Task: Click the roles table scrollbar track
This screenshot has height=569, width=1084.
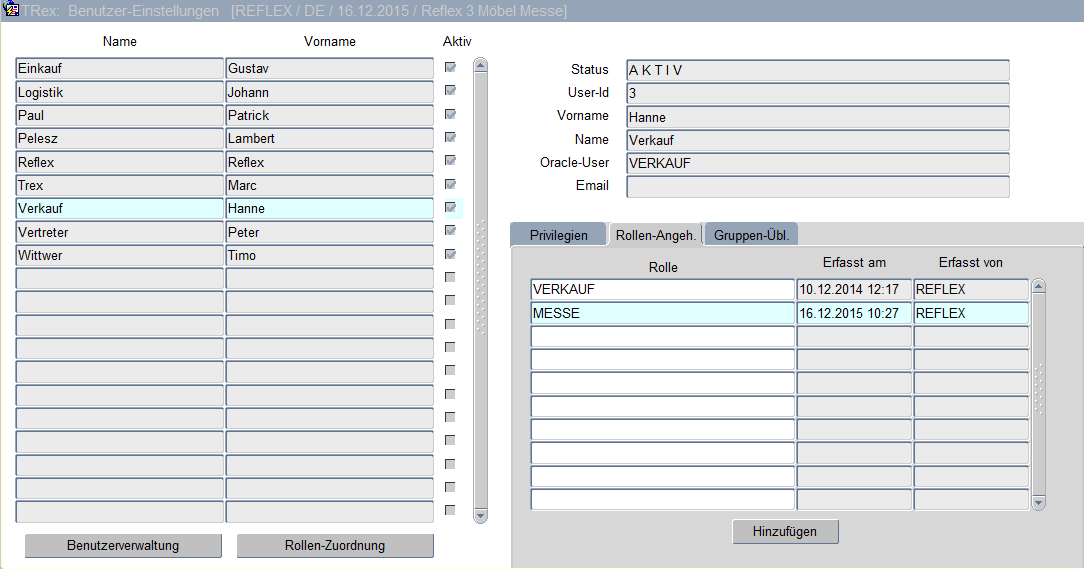Action: 1038,440
